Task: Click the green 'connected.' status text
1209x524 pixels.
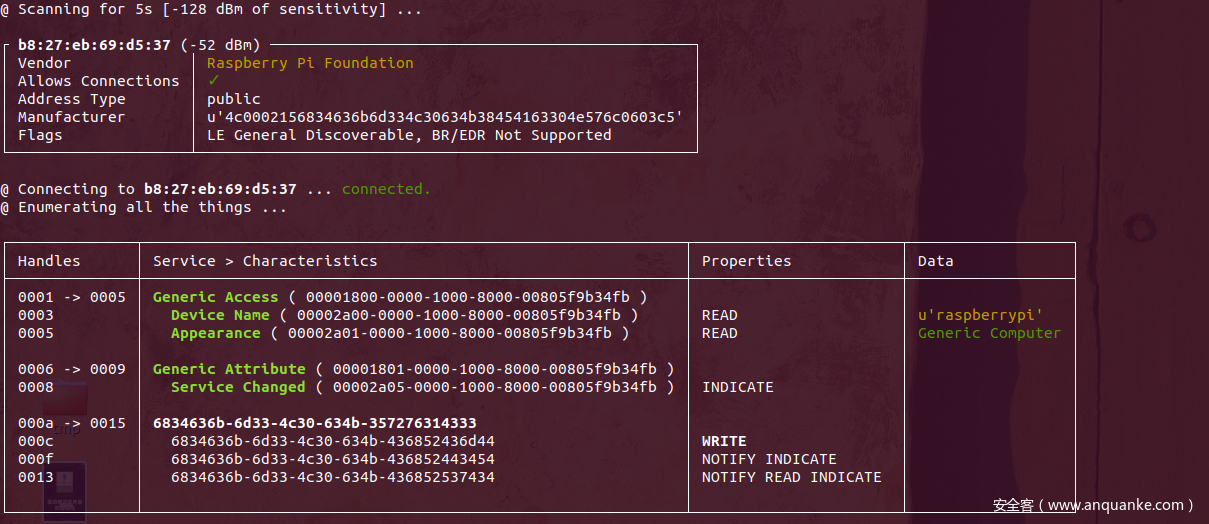Action: [386, 189]
